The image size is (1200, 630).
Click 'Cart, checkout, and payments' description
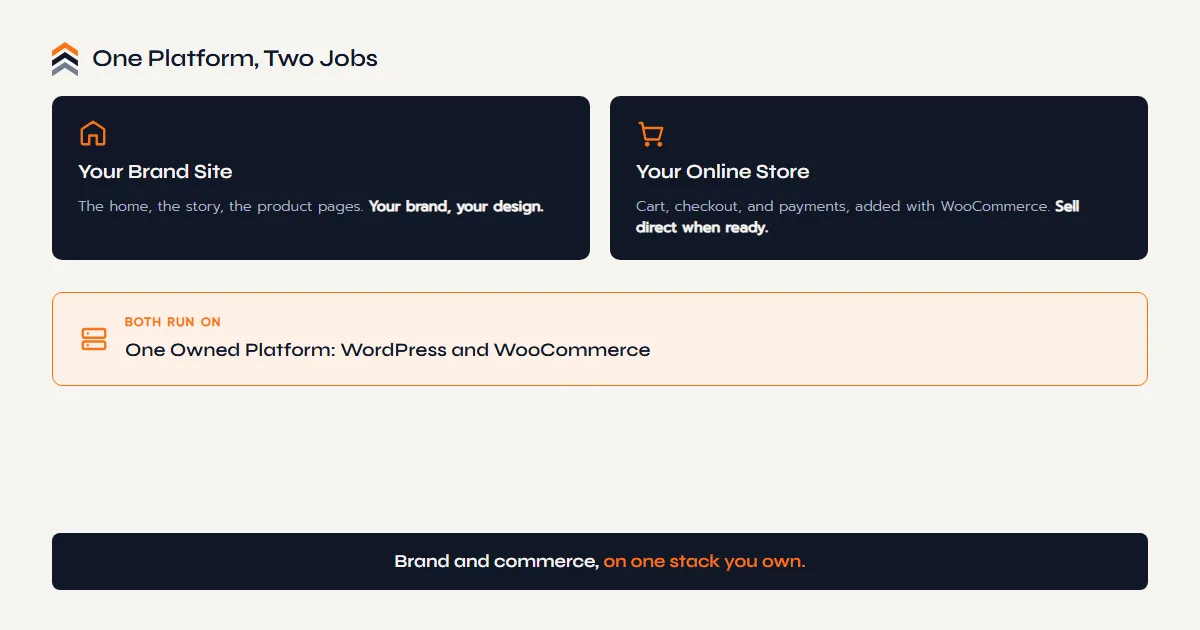click(843, 207)
